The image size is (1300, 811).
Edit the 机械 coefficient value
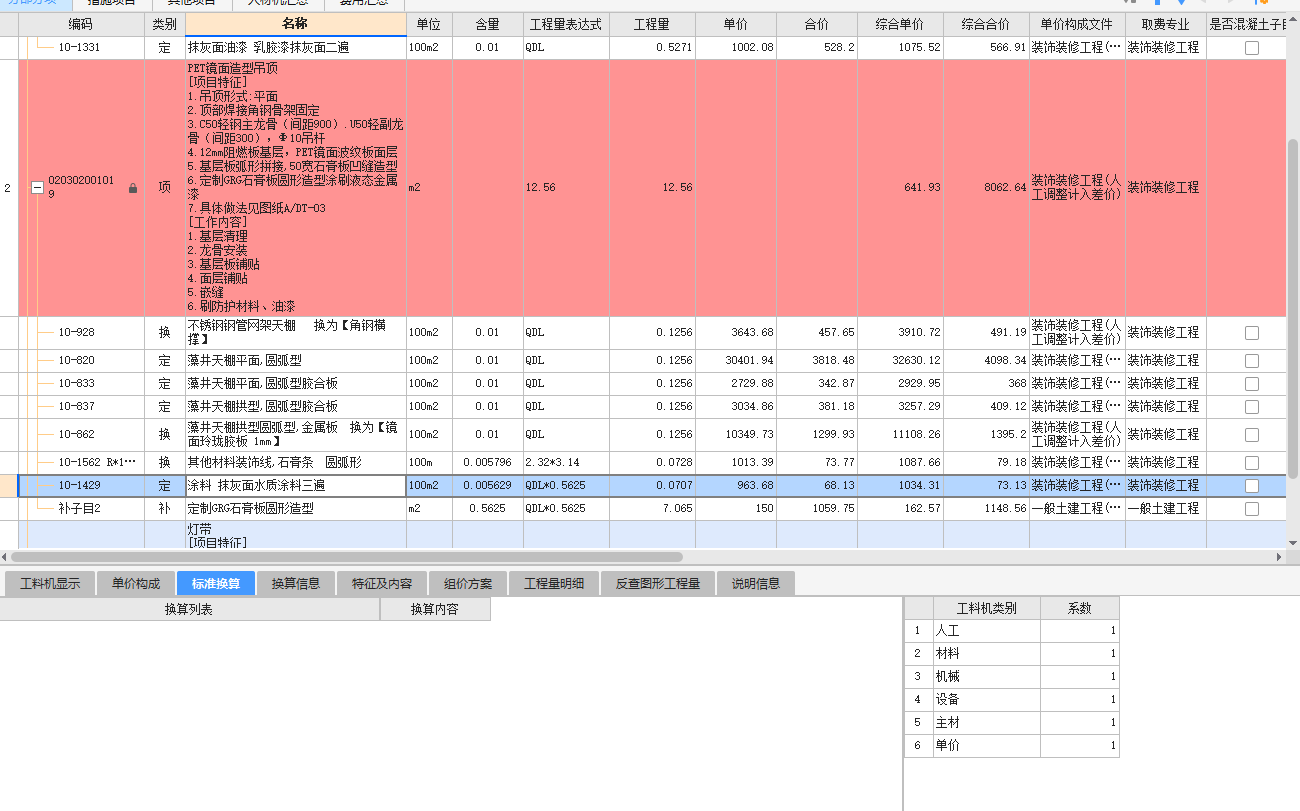[1079, 677]
